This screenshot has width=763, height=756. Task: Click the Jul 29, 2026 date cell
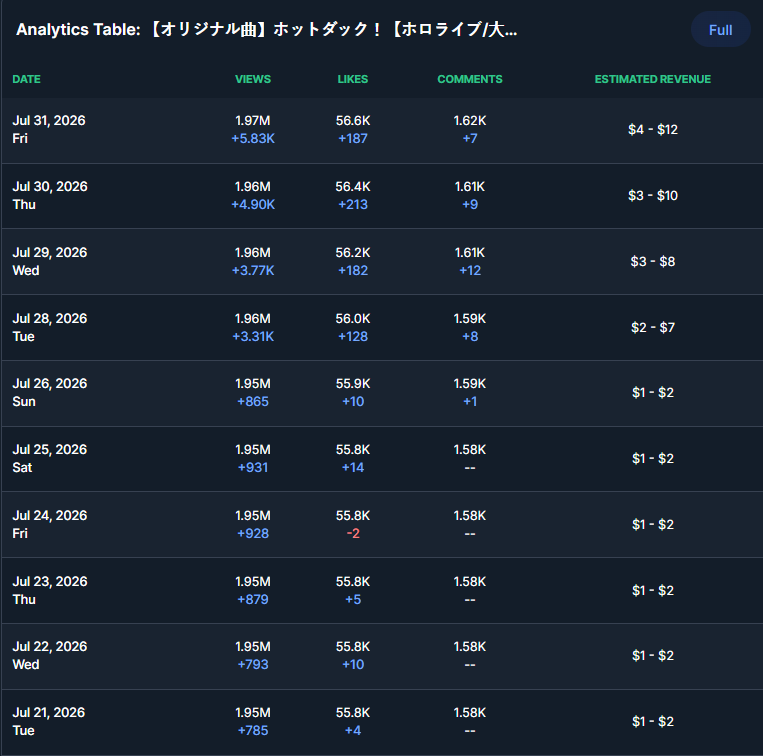pyautogui.click(x=50, y=262)
